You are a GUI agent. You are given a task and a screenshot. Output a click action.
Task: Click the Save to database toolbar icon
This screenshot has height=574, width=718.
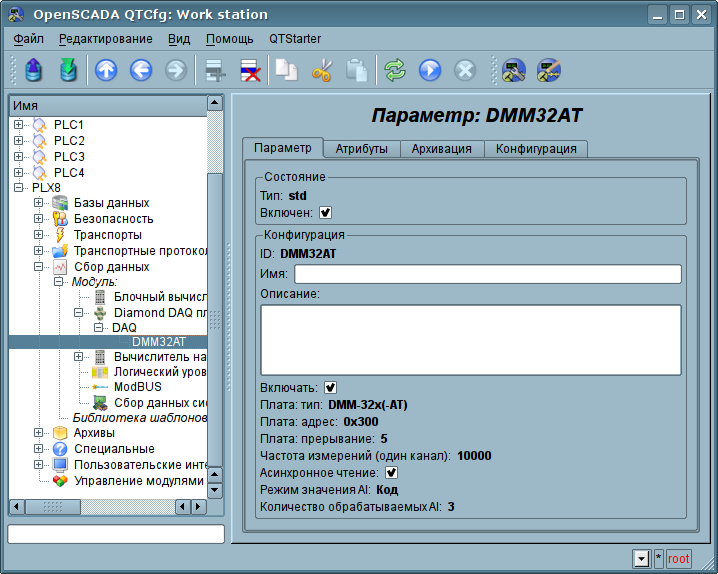pyautogui.click(x=68, y=70)
